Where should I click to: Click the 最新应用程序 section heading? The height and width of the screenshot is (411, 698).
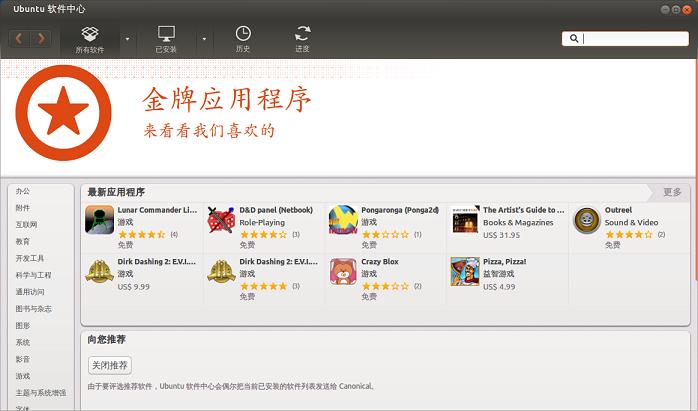116,192
